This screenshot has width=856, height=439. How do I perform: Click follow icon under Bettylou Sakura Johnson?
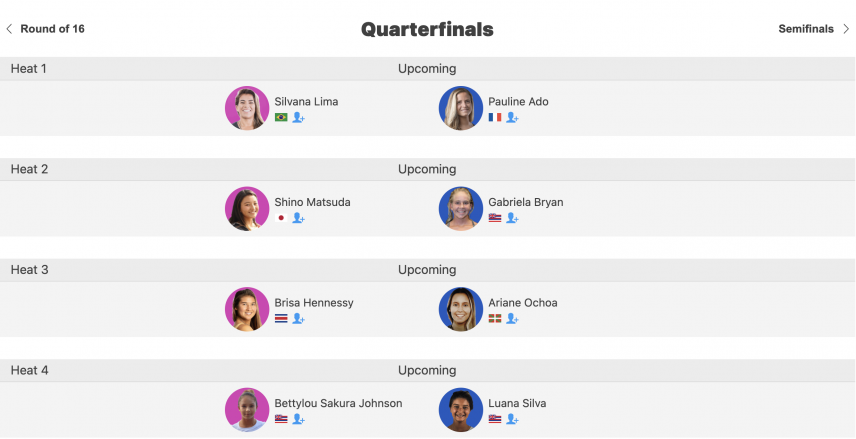pos(298,419)
